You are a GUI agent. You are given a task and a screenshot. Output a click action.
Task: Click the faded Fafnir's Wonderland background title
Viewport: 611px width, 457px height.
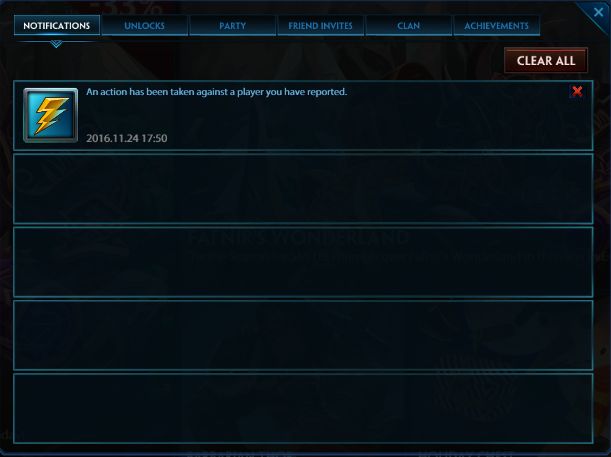pyautogui.click(x=298, y=238)
